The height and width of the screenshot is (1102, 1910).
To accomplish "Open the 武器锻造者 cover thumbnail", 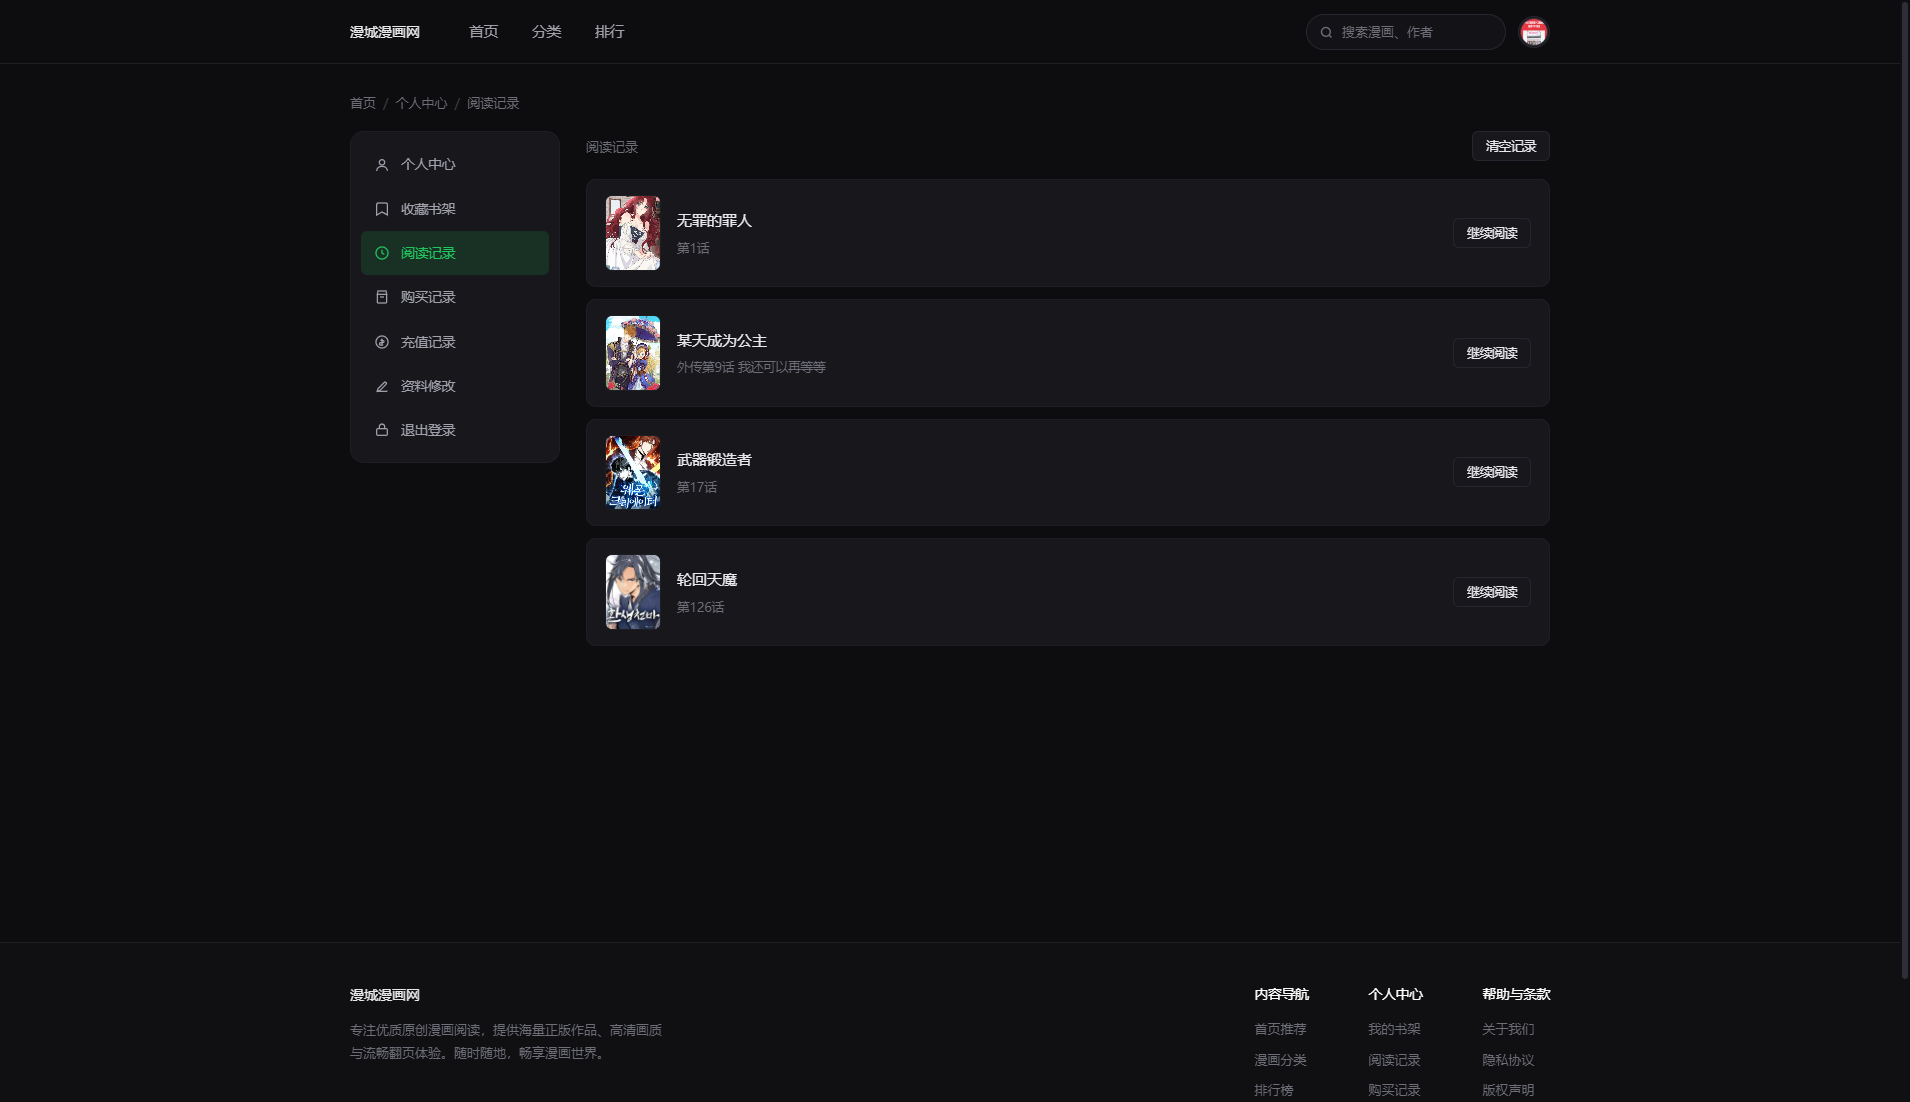I will [633, 472].
